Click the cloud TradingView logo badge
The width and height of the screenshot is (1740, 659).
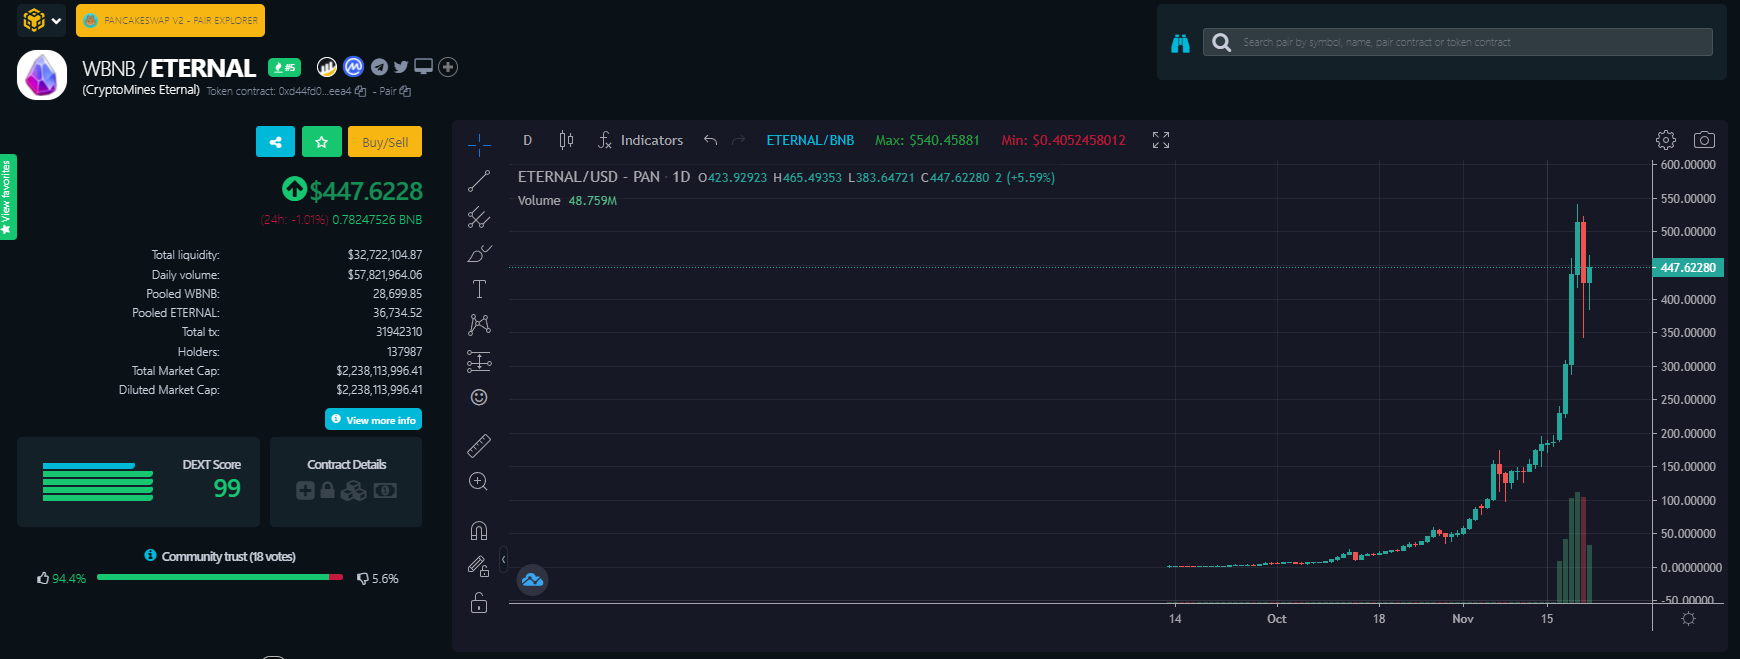click(532, 580)
